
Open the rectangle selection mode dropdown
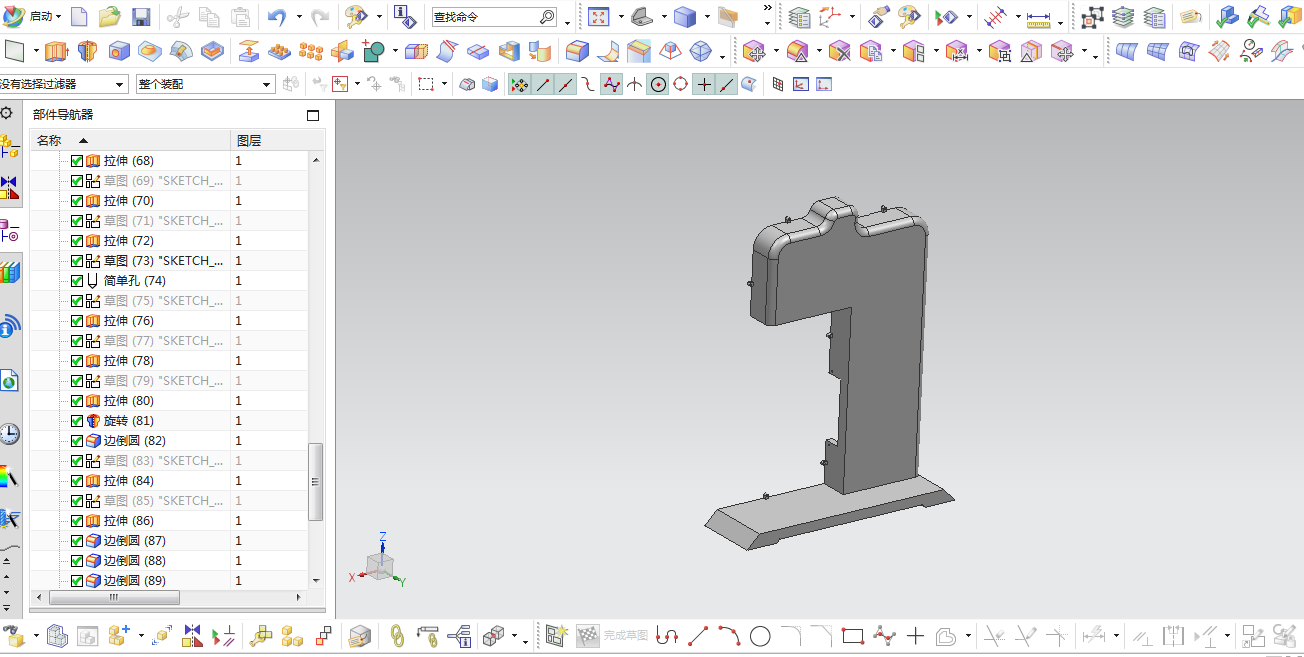pos(444,85)
